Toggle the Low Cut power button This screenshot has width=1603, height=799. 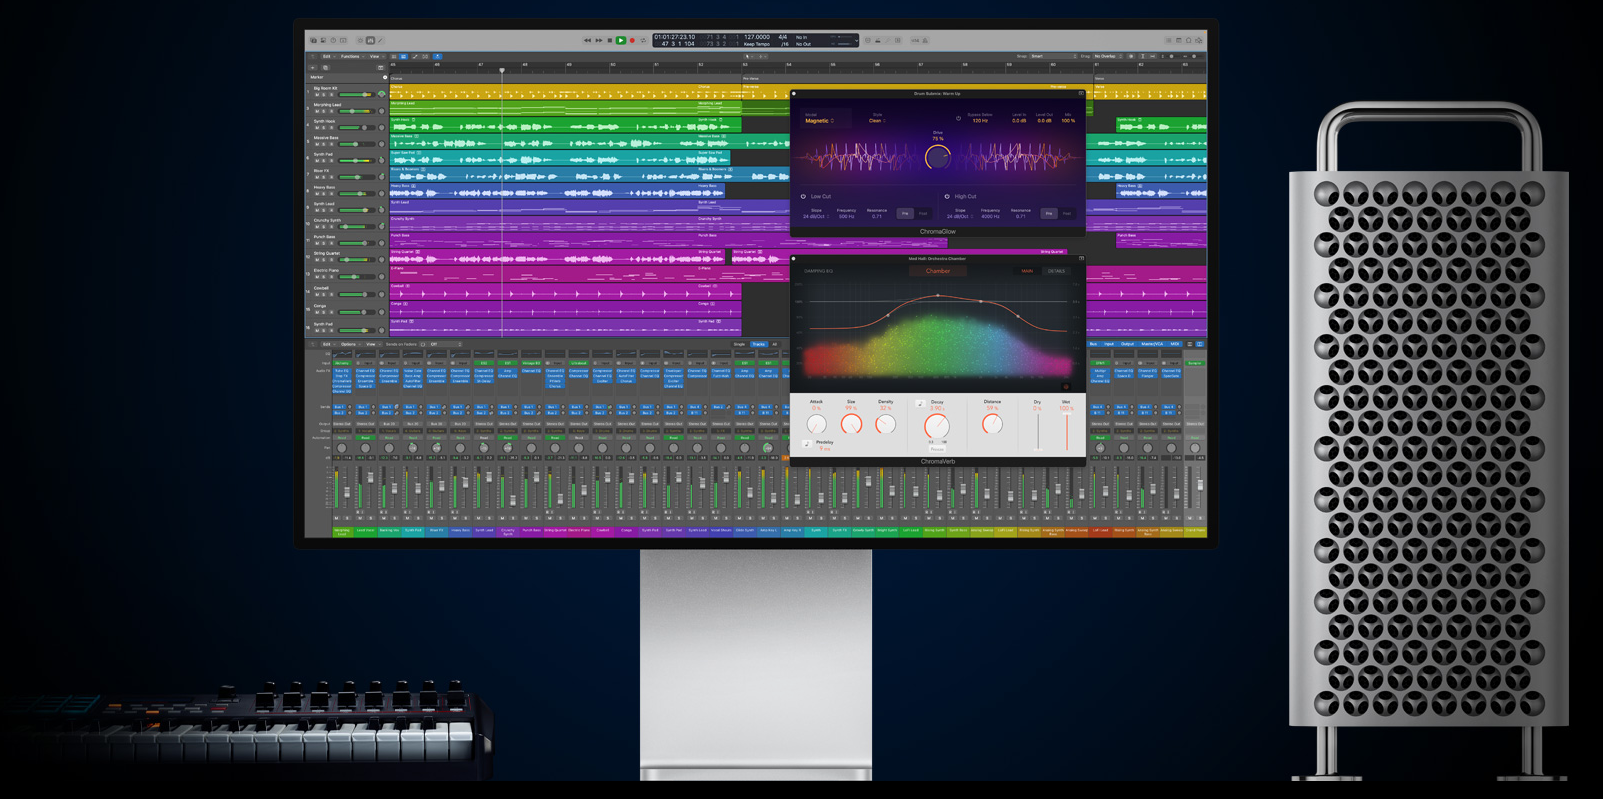(x=803, y=197)
